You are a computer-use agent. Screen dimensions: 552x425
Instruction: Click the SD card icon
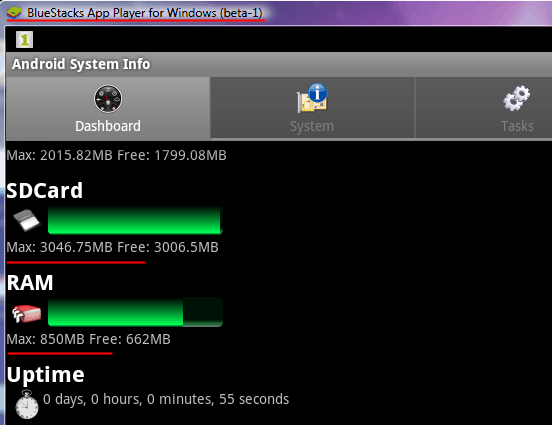(x=26, y=220)
